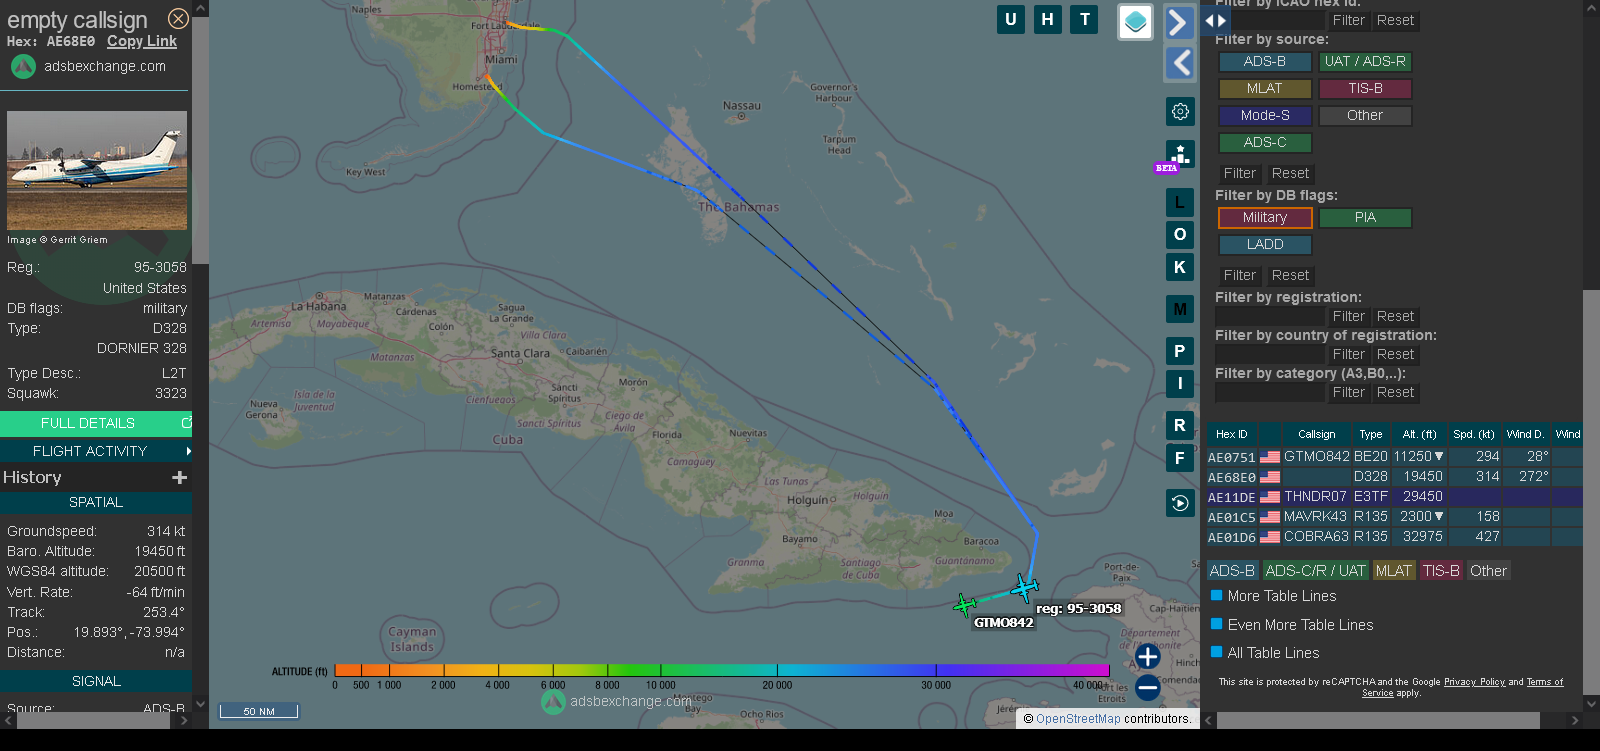Collapse the SPATIAL section header
Image resolution: width=1600 pixels, height=751 pixels.
tap(96, 502)
